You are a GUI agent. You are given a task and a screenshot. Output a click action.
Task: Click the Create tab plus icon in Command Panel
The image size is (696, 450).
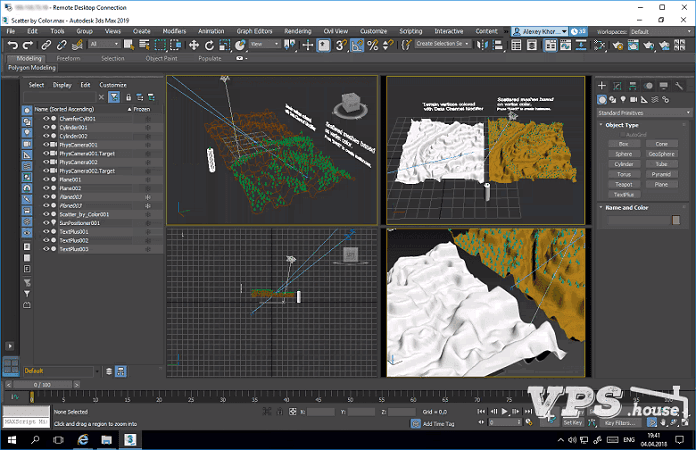pos(602,85)
